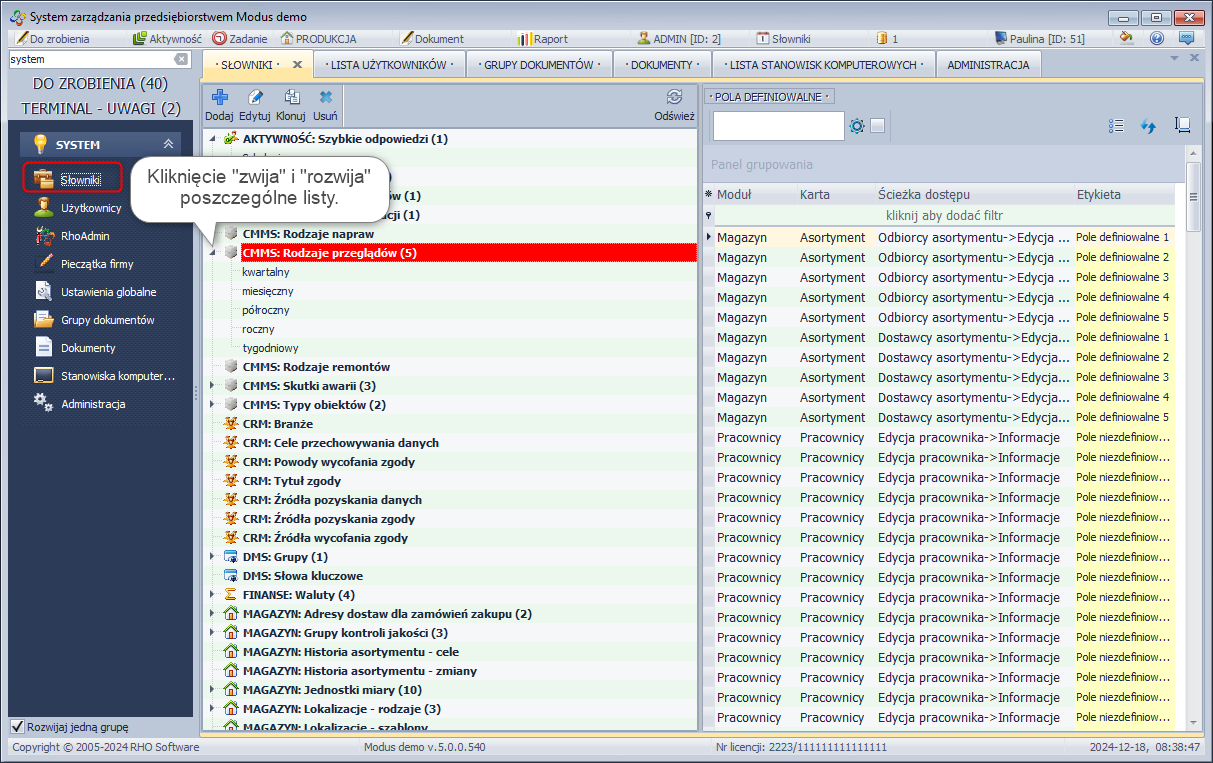
Task: Click the Klonuj clone icon
Action: tap(291, 98)
